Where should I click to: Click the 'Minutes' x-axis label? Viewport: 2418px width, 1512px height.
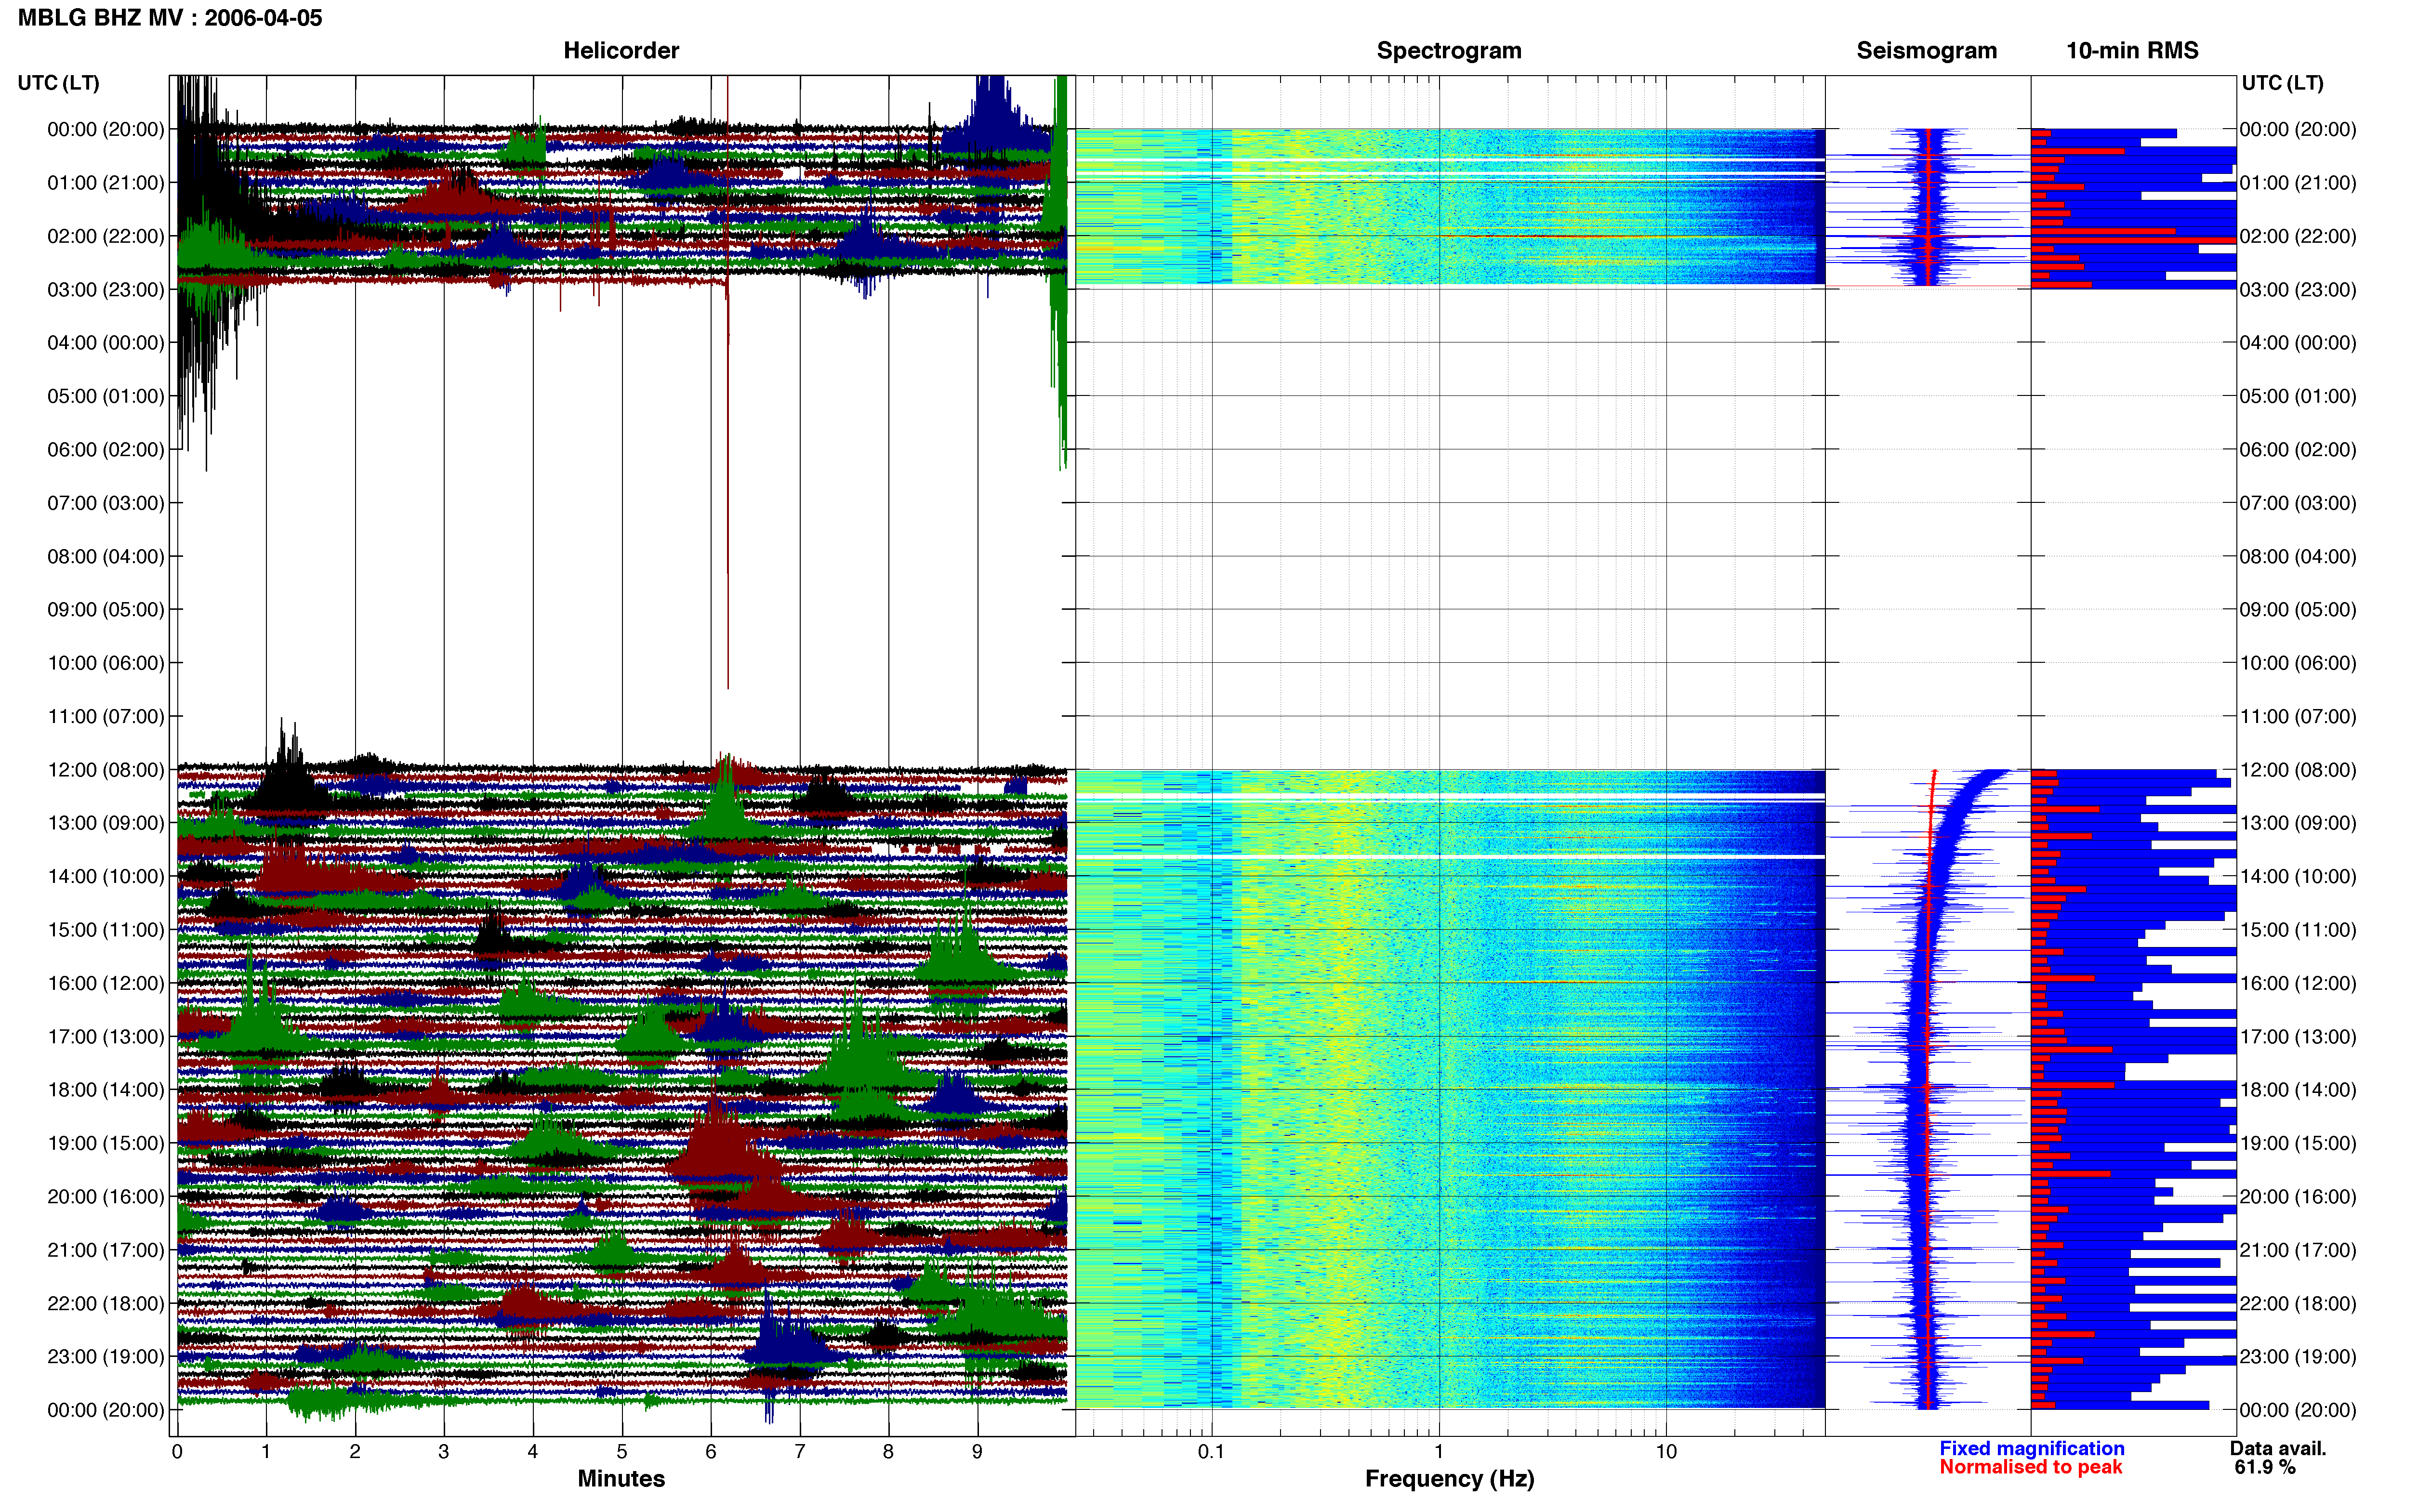(x=621, y=1479)
